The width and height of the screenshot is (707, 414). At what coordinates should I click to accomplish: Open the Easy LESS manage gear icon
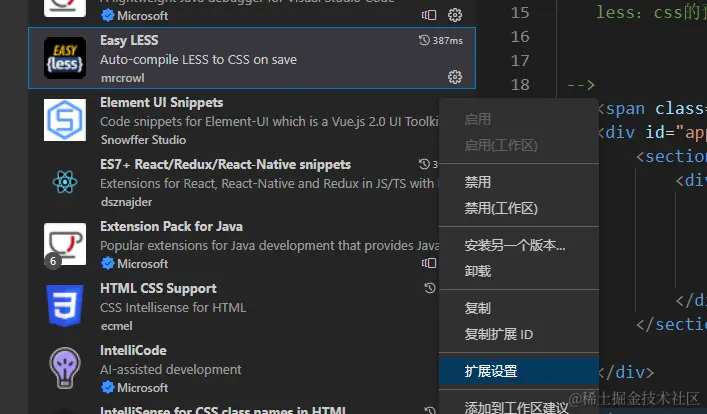454,77
